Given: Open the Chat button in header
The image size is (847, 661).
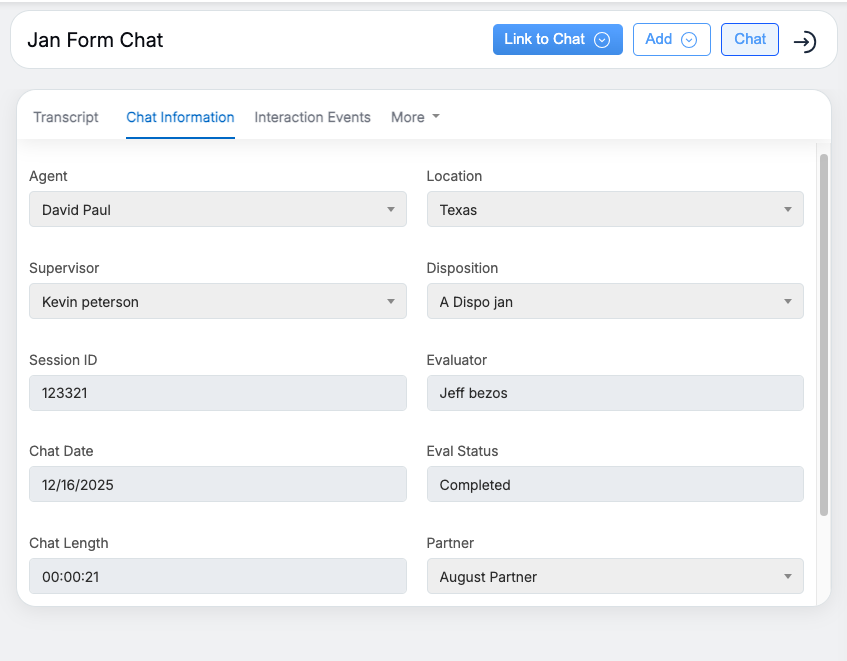Looking at the screenshot, I should click(749, 40).
